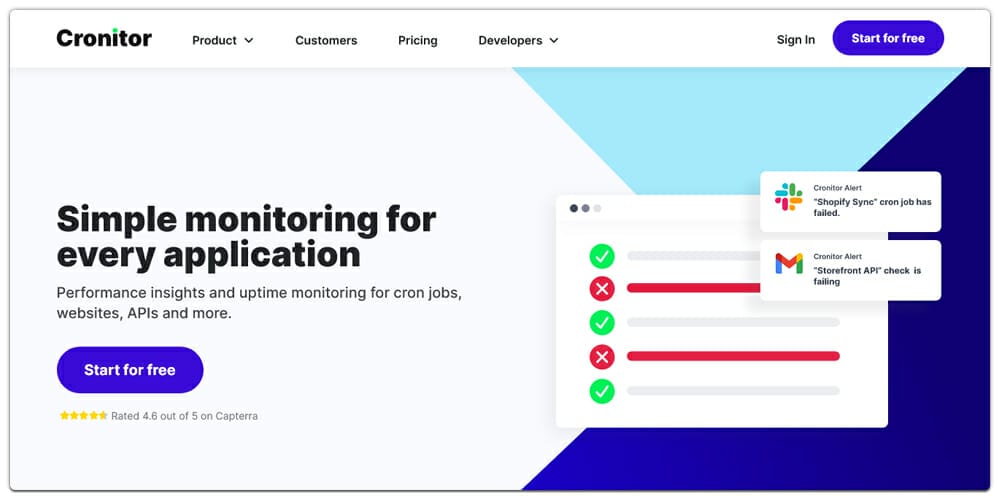Click the Slack icon in alert card

[x=788, y=197]
